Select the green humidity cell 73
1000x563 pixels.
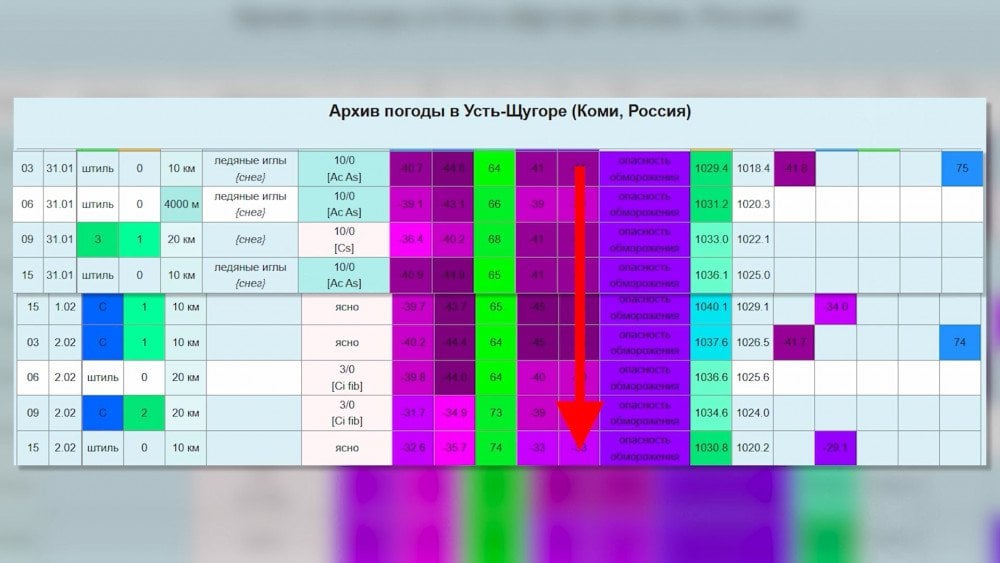point(494,412)
